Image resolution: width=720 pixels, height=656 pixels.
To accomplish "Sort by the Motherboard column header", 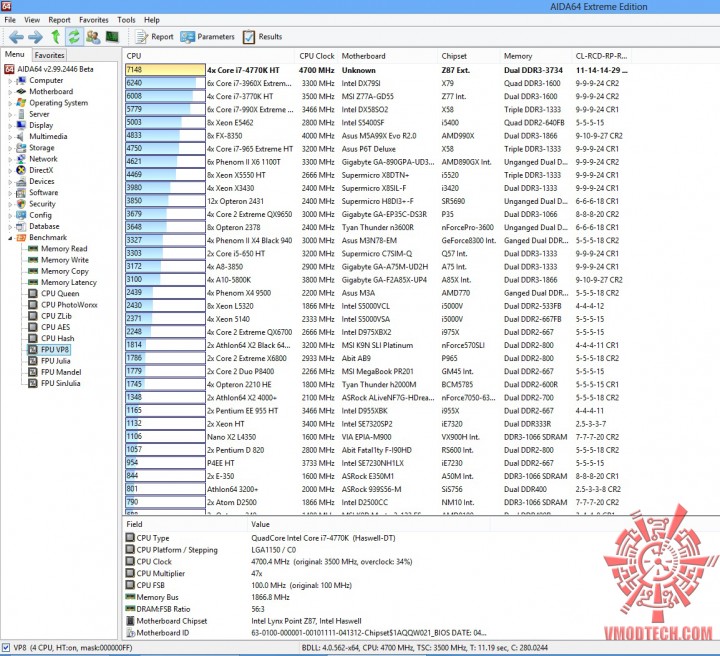I will pyautogui.click(x=388, y=56).
